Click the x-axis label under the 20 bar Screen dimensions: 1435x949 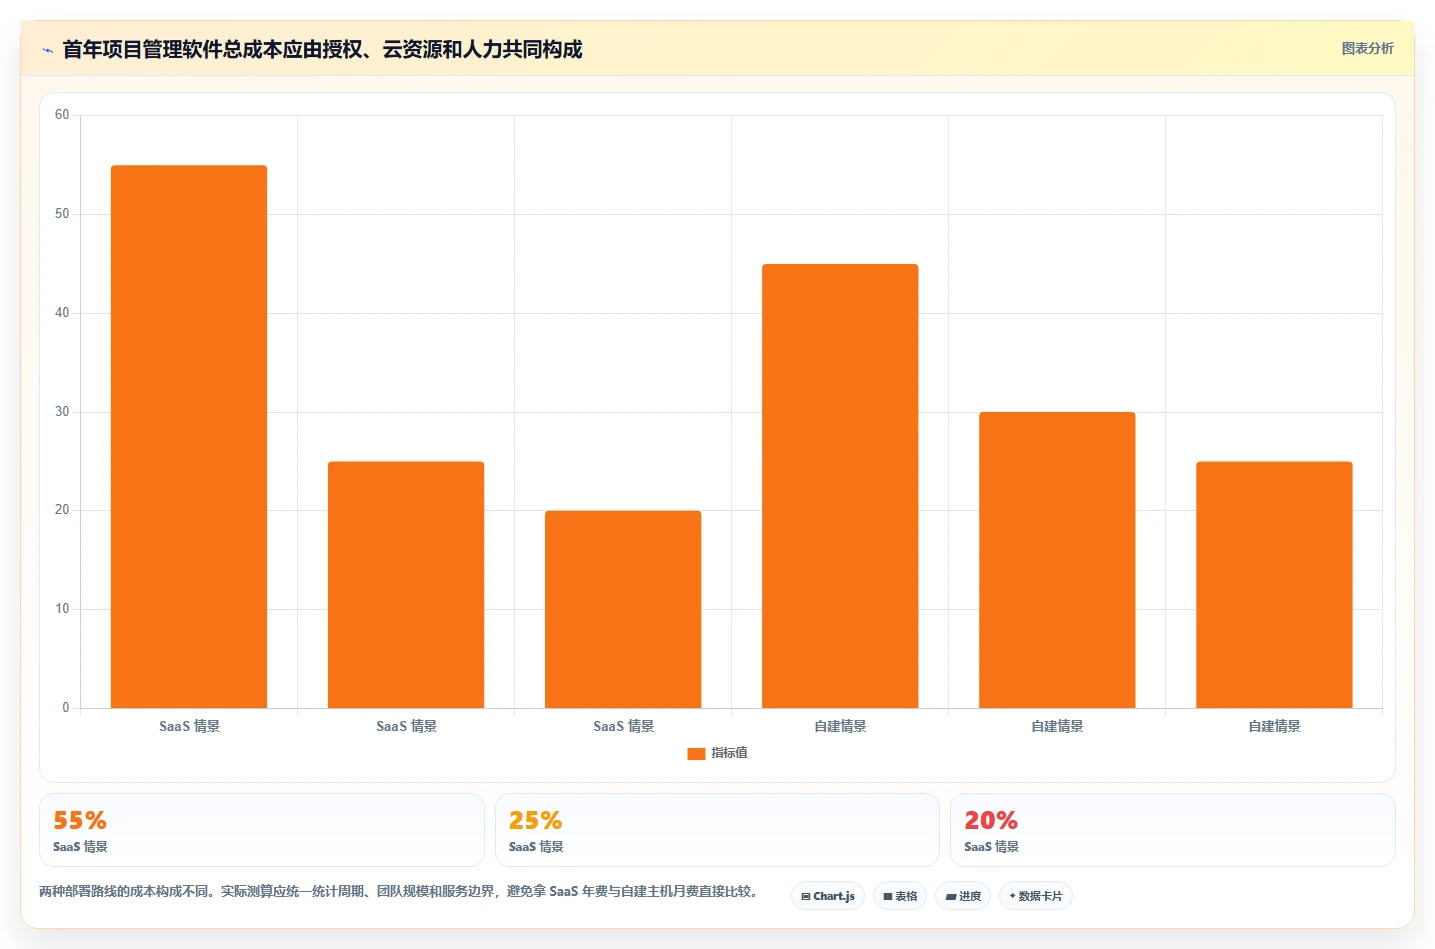tap(623, 726)
